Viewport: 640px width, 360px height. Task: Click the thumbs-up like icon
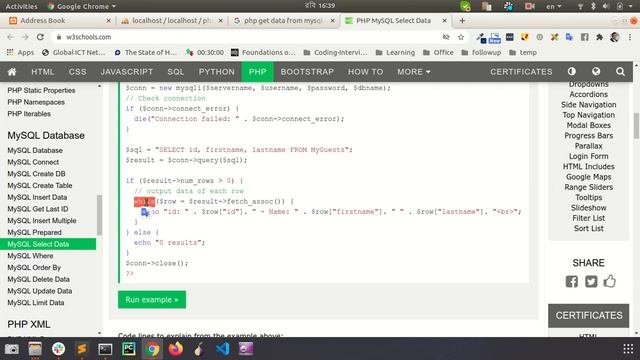click(609, 281)
